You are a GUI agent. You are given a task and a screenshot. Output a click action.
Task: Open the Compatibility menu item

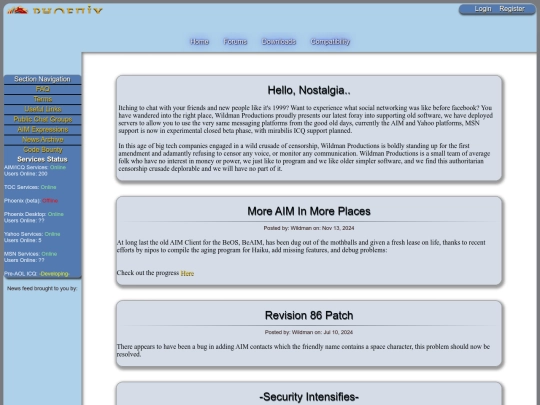click(330, 42)
